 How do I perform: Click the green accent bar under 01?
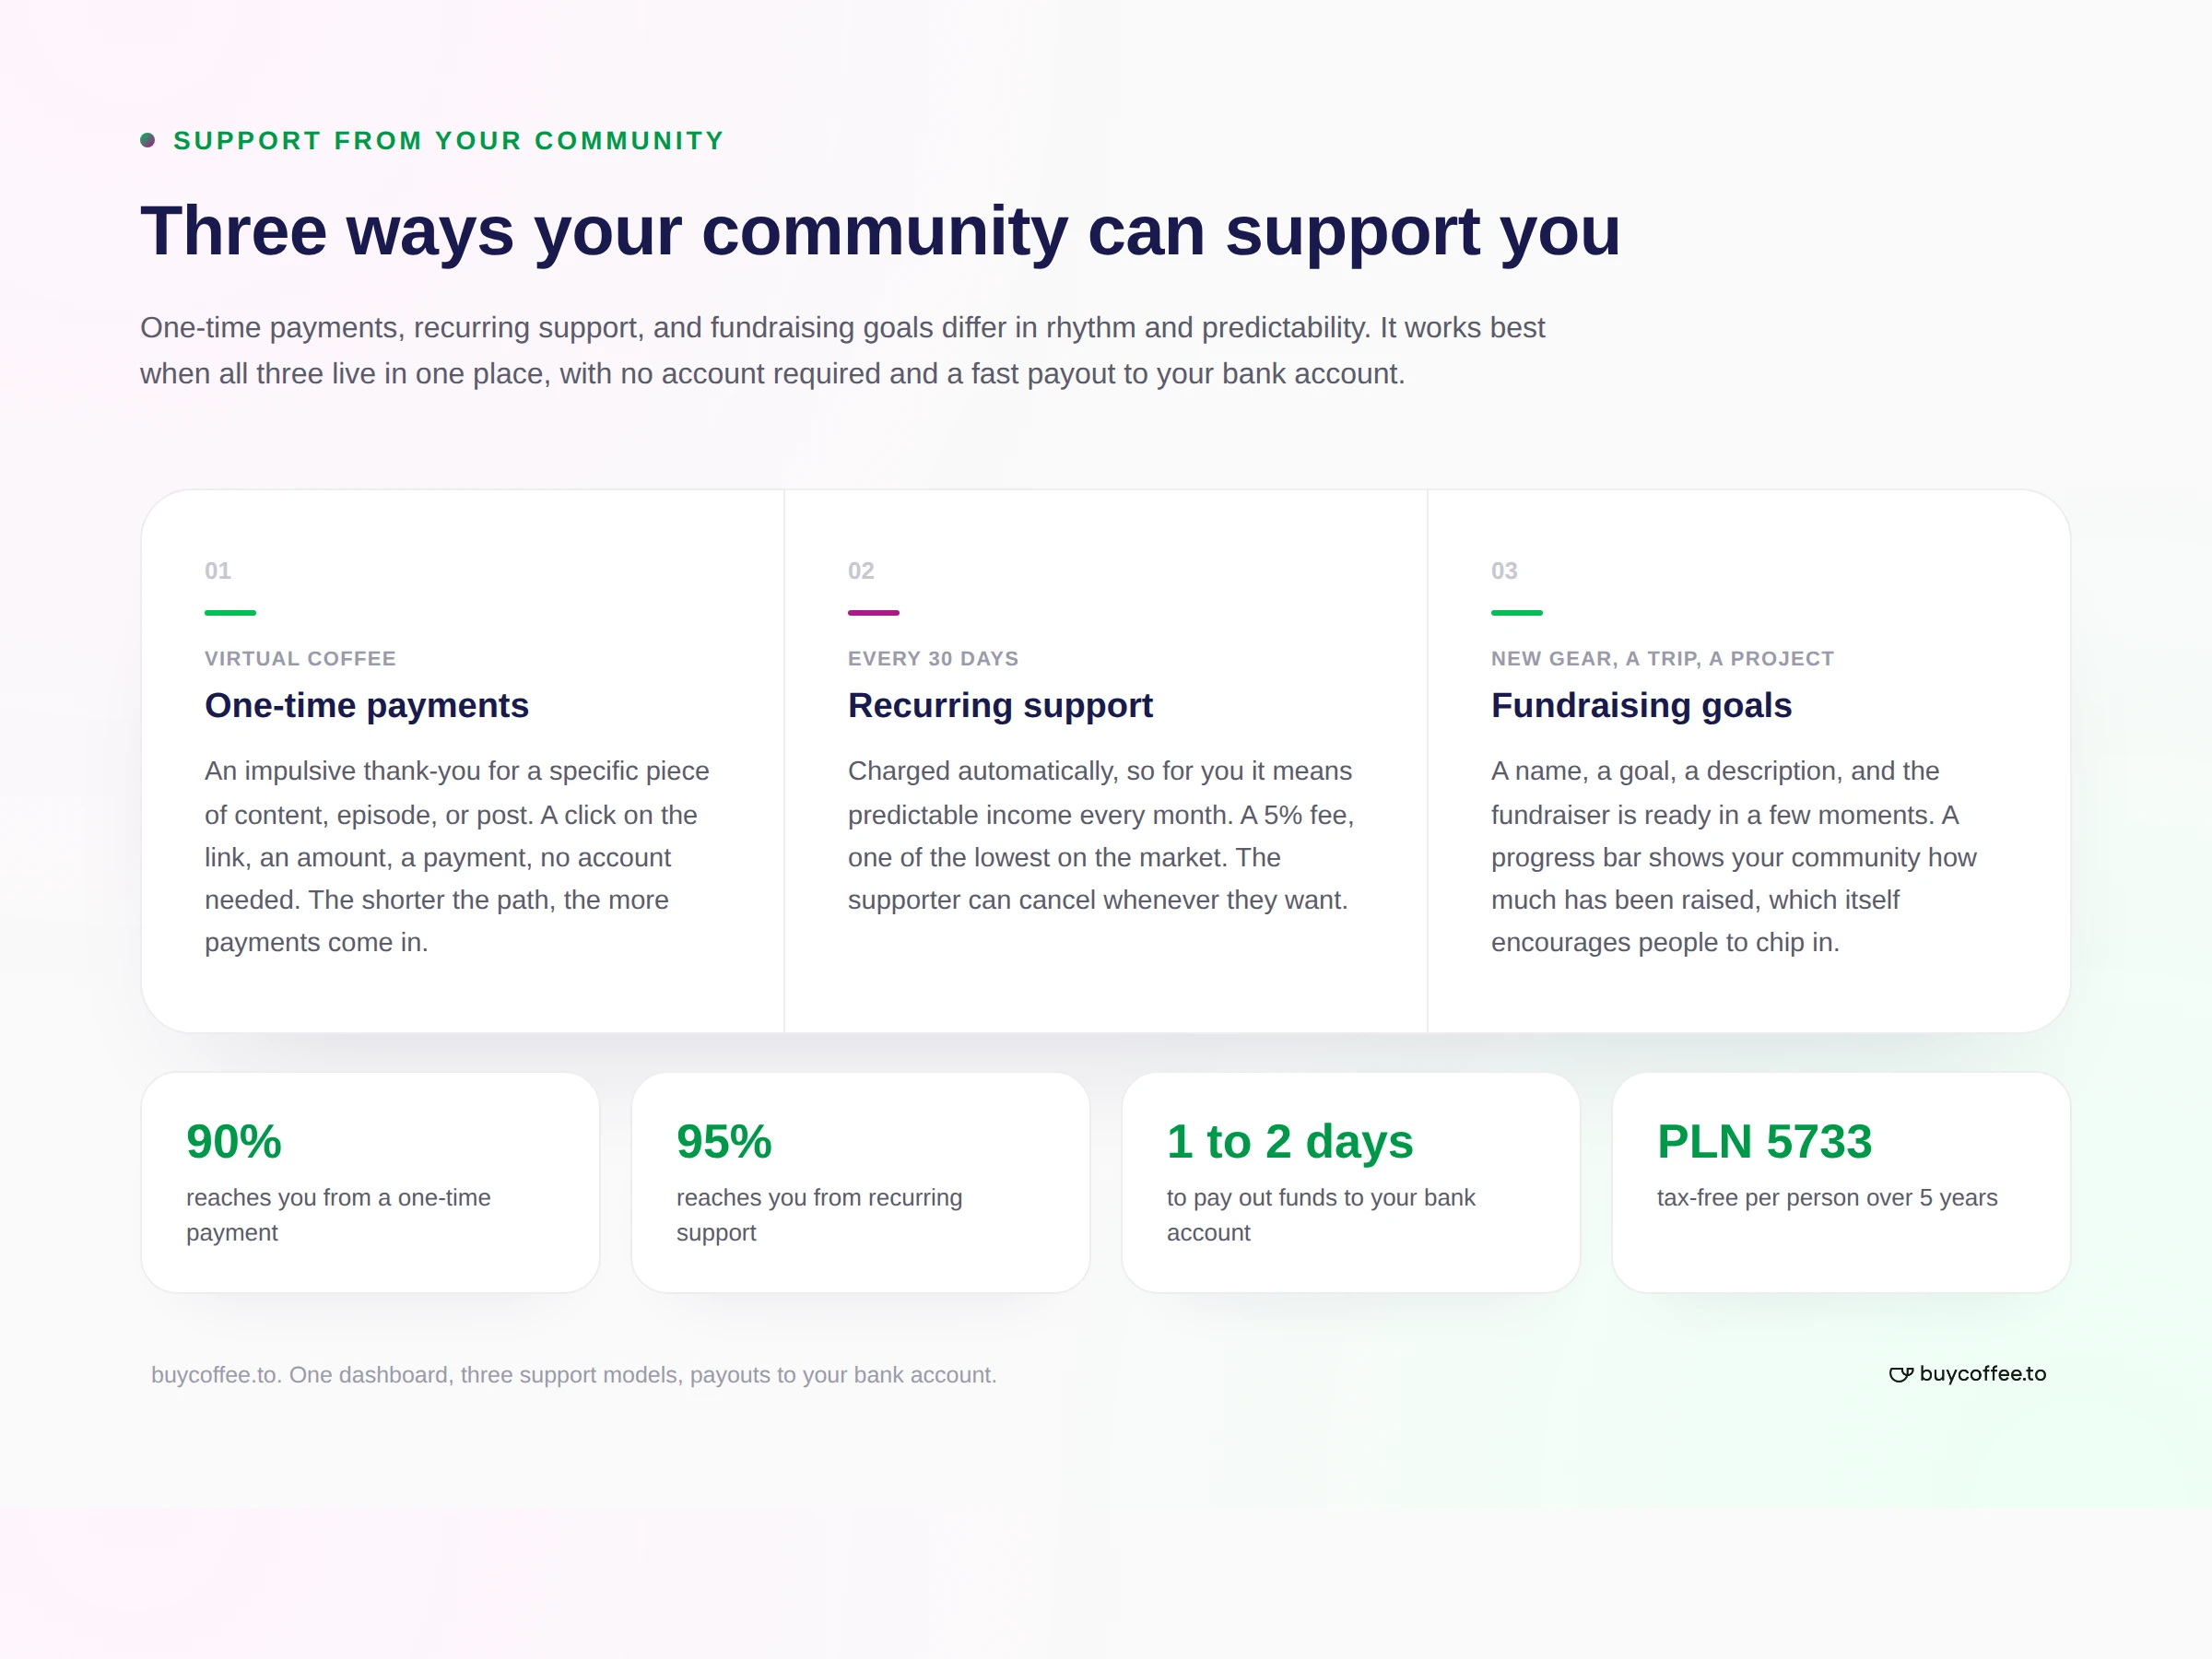point(230,612)
